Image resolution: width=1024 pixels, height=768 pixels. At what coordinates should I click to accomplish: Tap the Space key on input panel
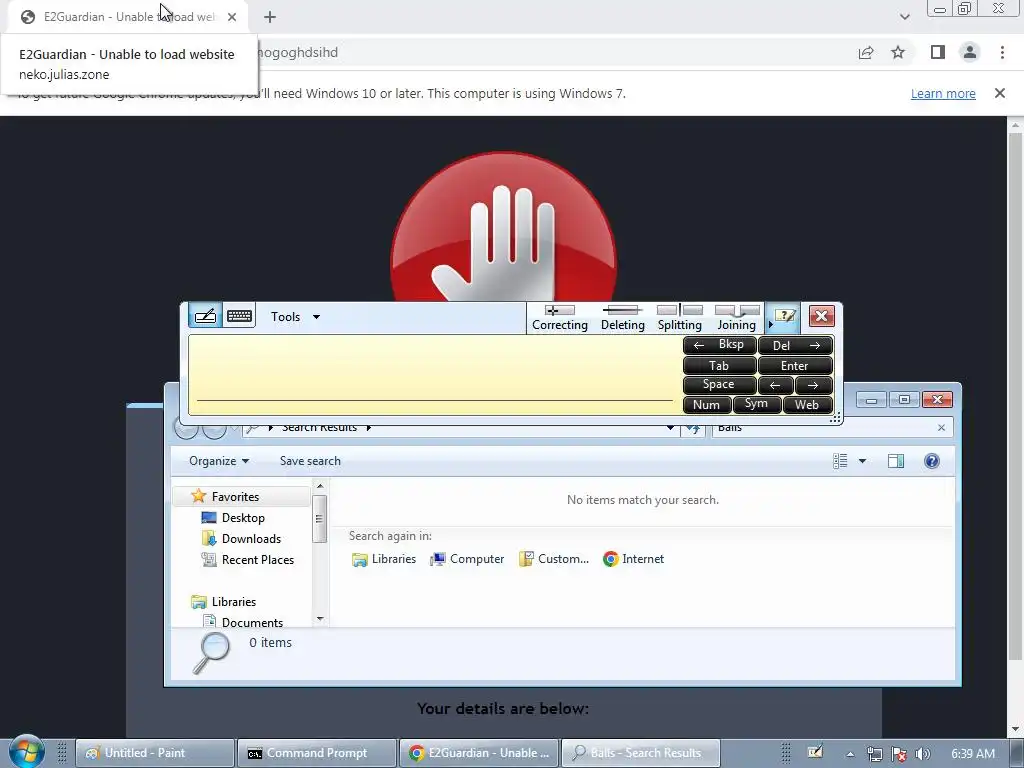coord(719,385)
